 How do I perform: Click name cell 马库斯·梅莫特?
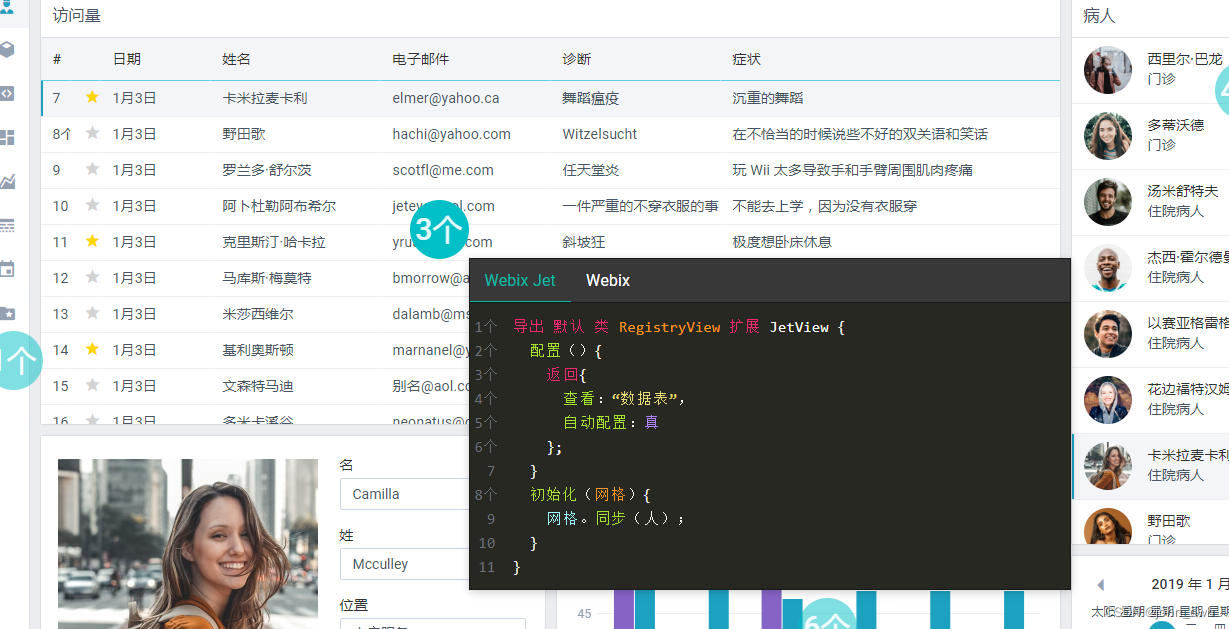coord(267,278)
